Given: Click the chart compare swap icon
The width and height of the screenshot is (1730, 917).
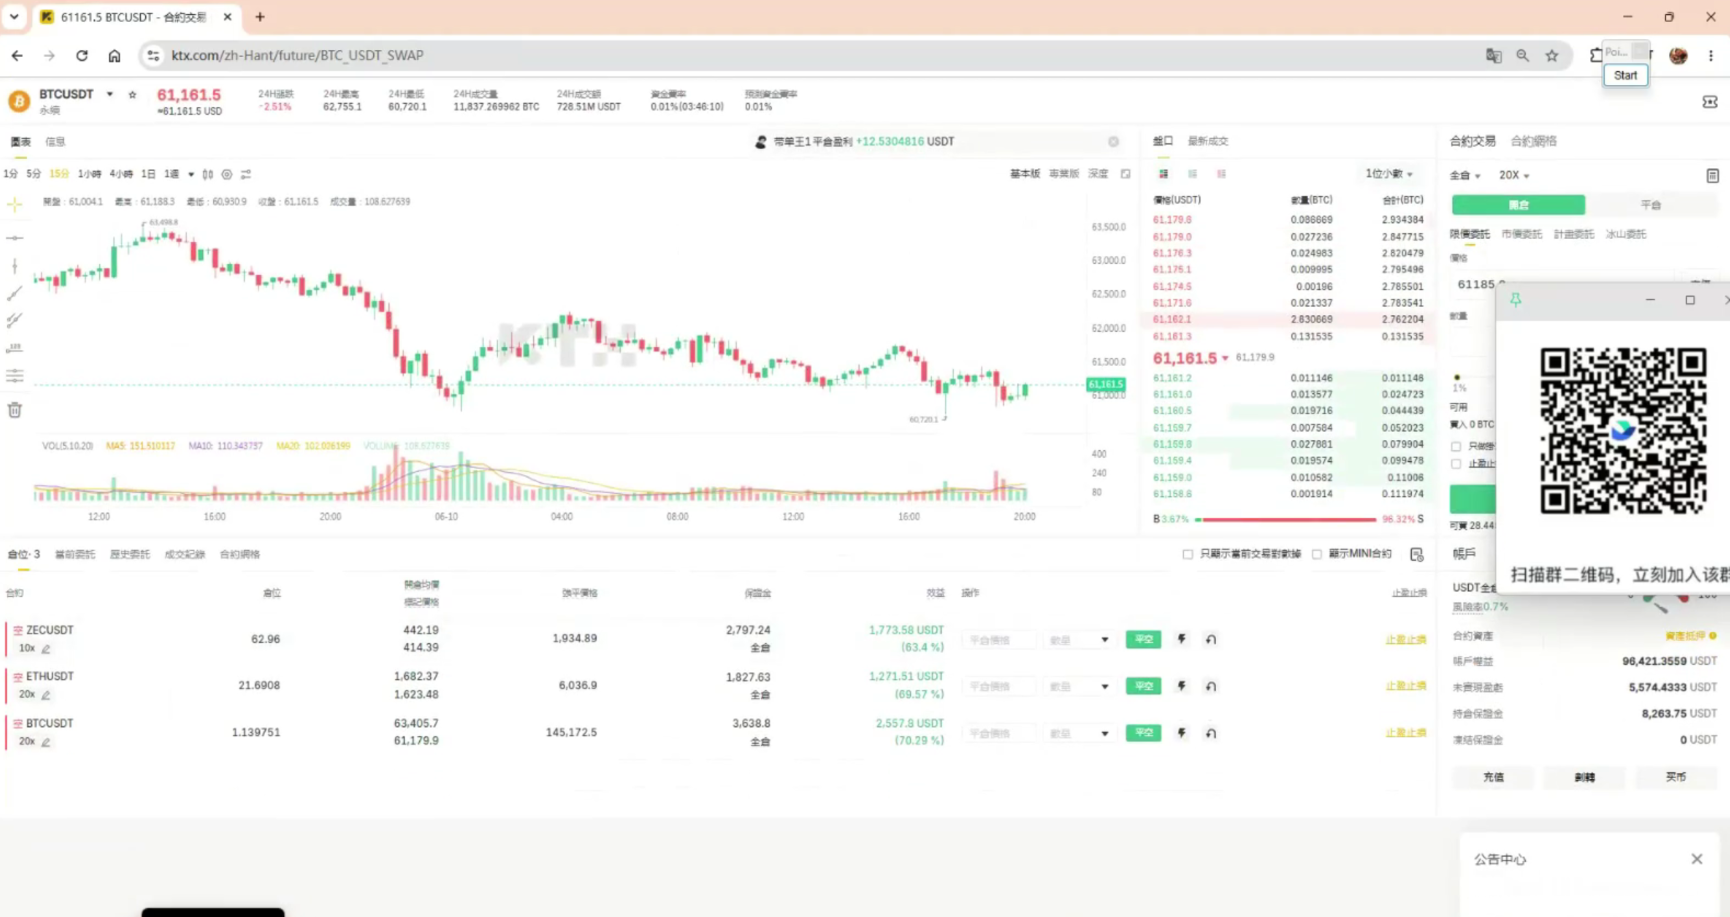Looking at the screenshot, I should click(x=246, y=174).
